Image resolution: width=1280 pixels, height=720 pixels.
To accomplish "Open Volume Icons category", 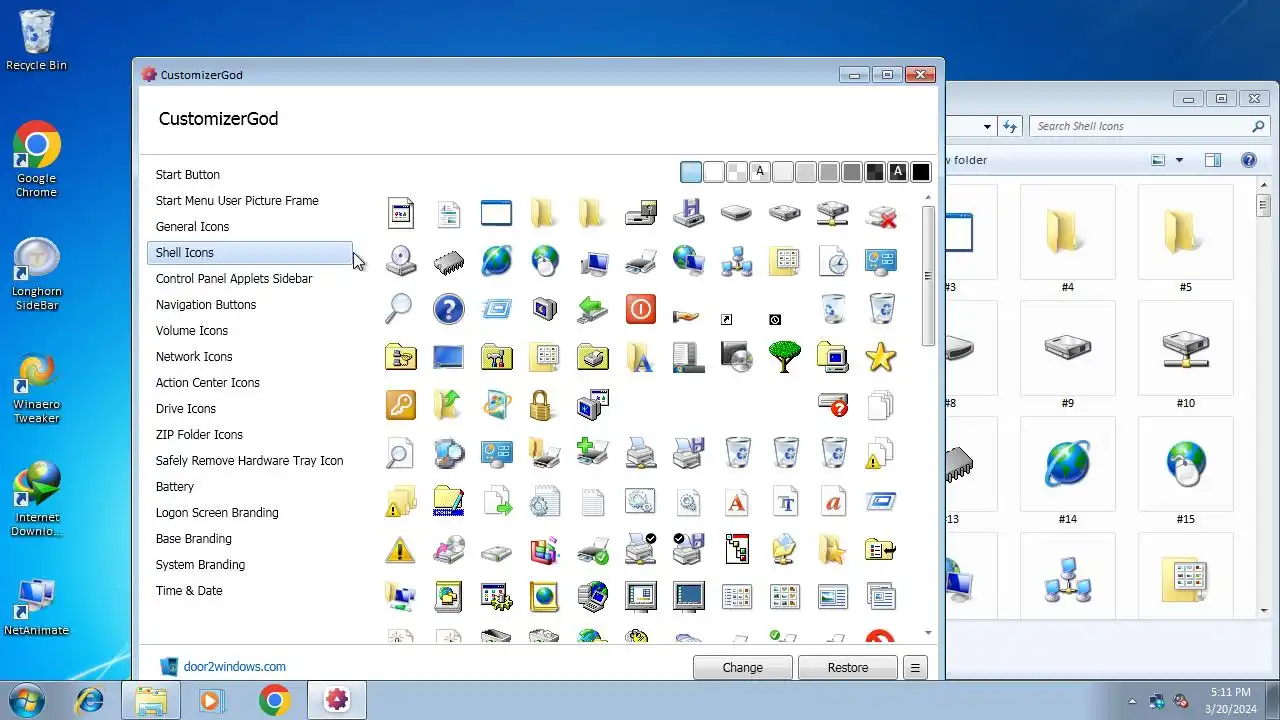I will point(191,330).
